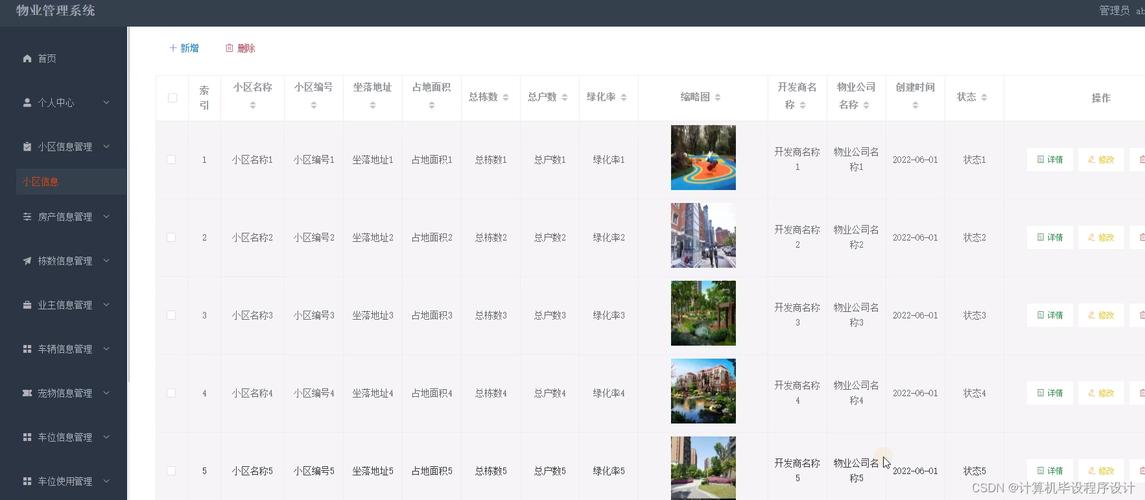Sort by 总户数 column arrows
The height and width of the screenshot is (500, 1145).
[564, 97]
